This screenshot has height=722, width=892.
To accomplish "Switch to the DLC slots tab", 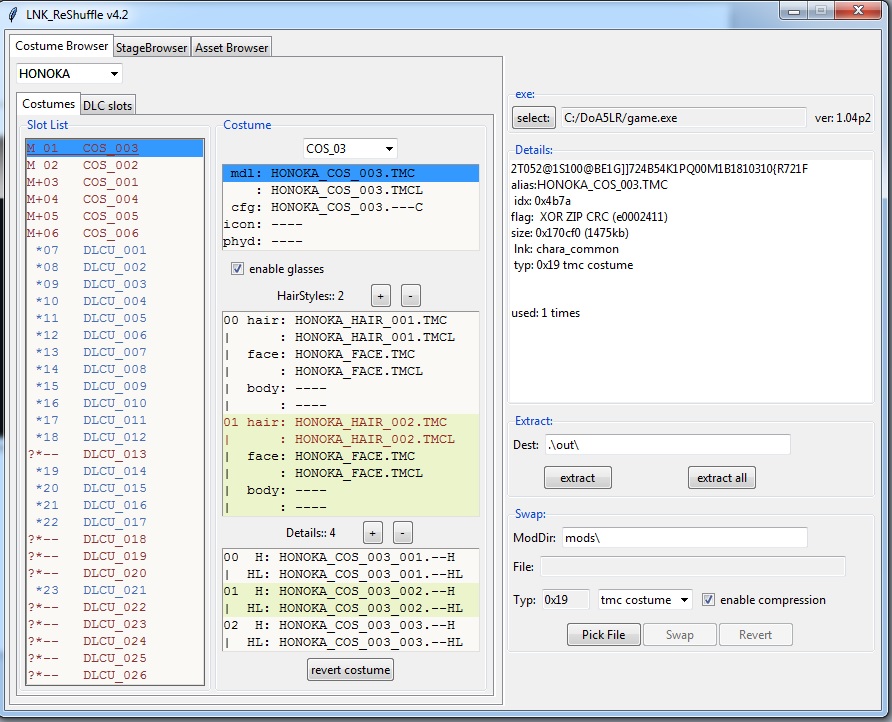I will [x=107, y=105].
